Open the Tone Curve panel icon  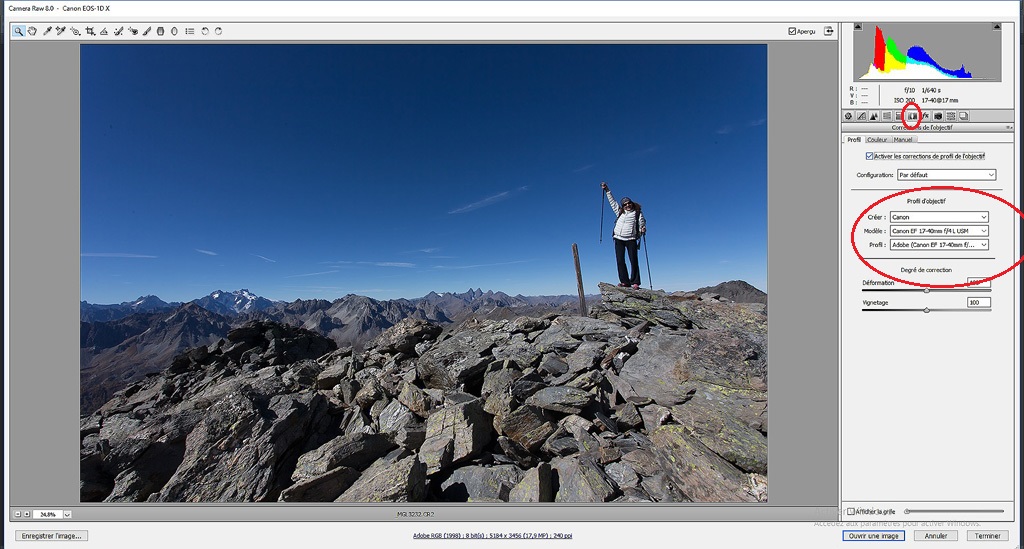click(x=861, y=116)
